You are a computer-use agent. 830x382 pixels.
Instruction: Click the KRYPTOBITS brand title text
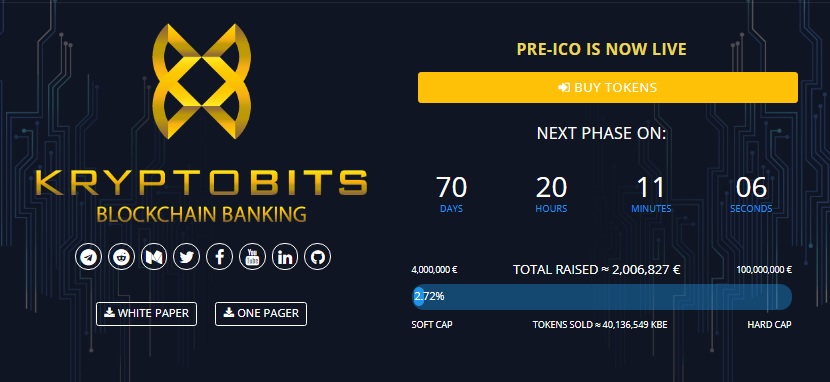[x=201, y=183]
